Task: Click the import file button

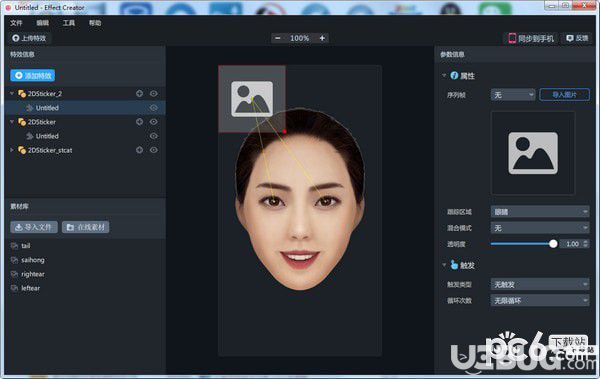Action: pos(34,227)
